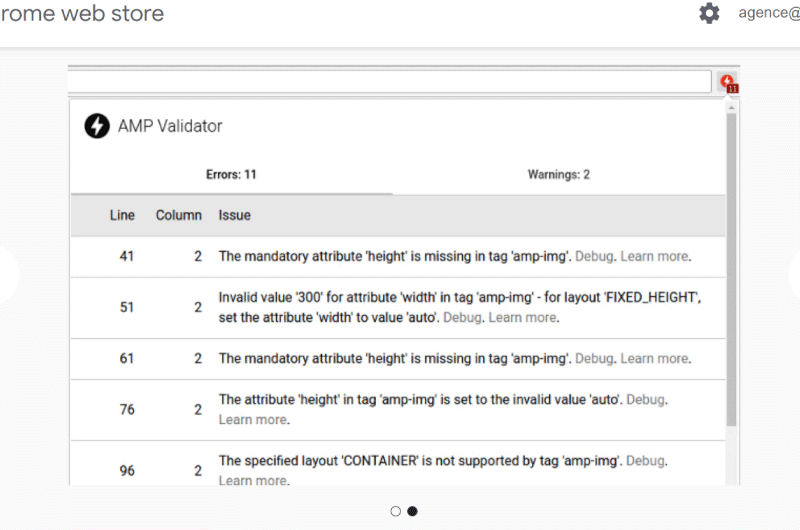Click line number 76 cell
This screenshot has height=530, width=800.
127,410
